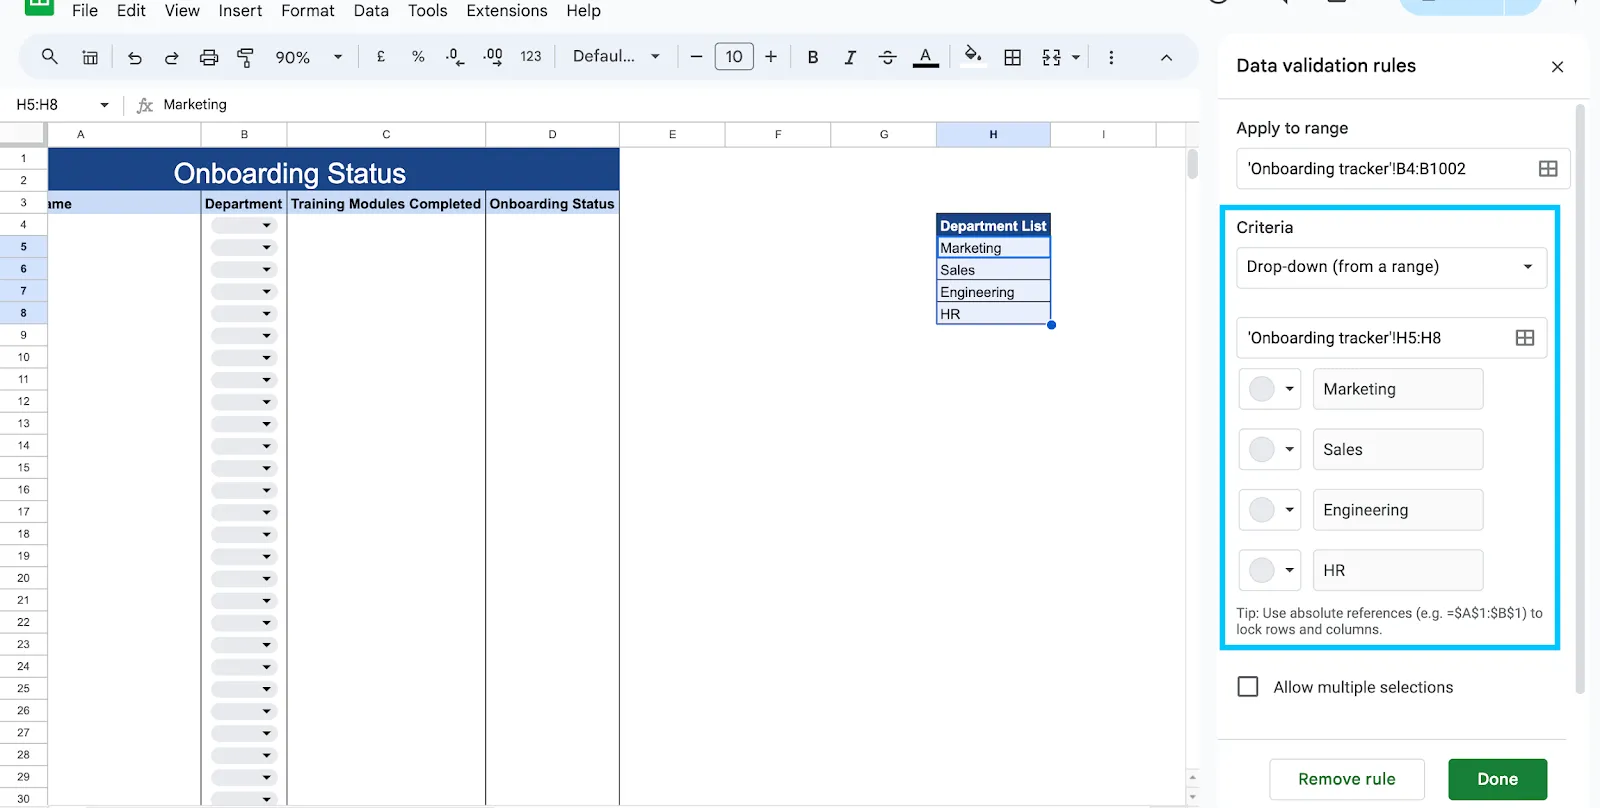Select column H header

point(993,134)
